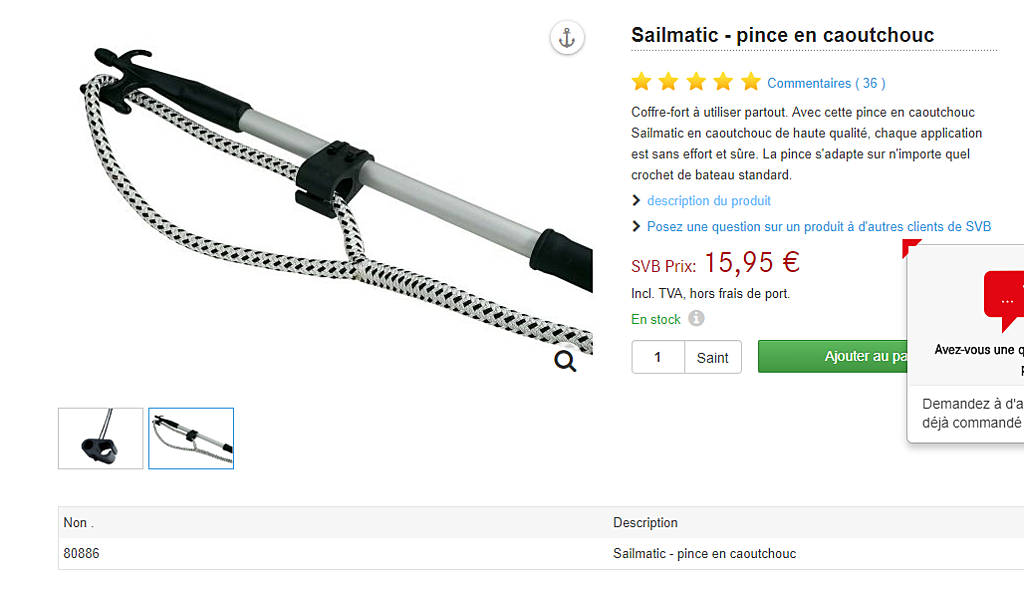The image size is (1024, 591).
Task: Click the fifth gold rating star
Action: coord(751,82)
